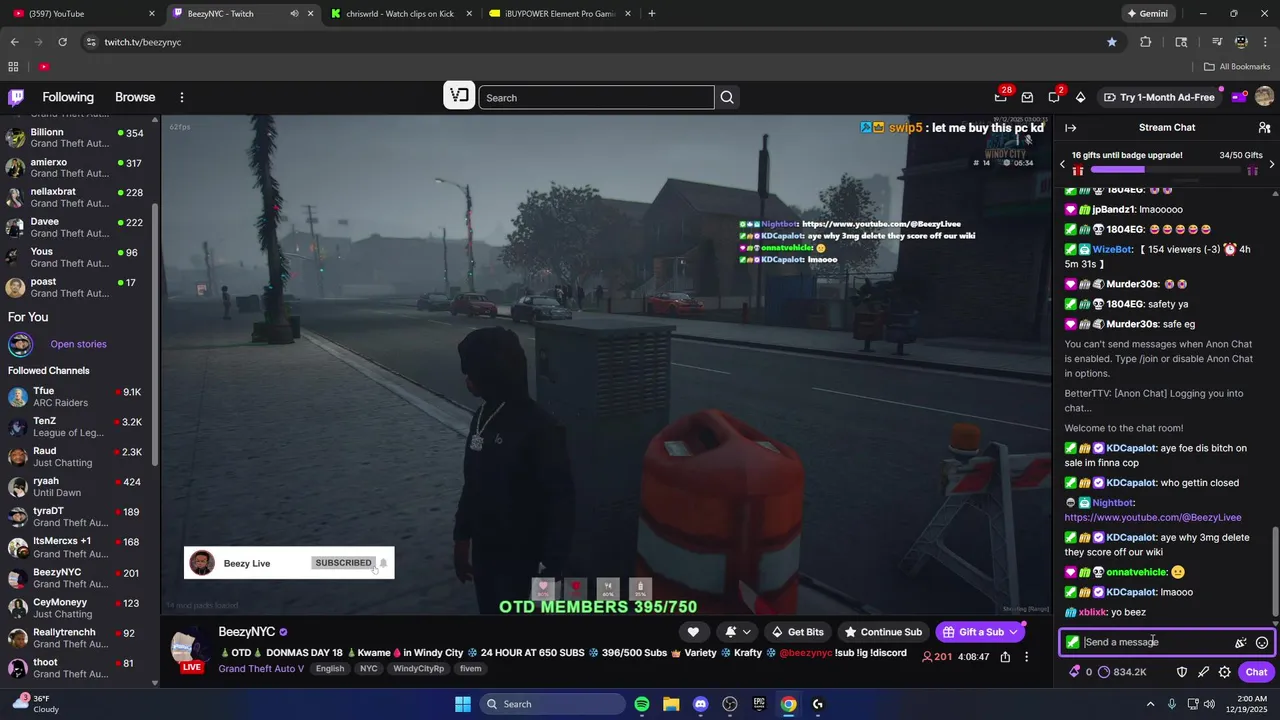Open Spotify from the taskbar
1280x720 pixels.
[x=642, y=704]
